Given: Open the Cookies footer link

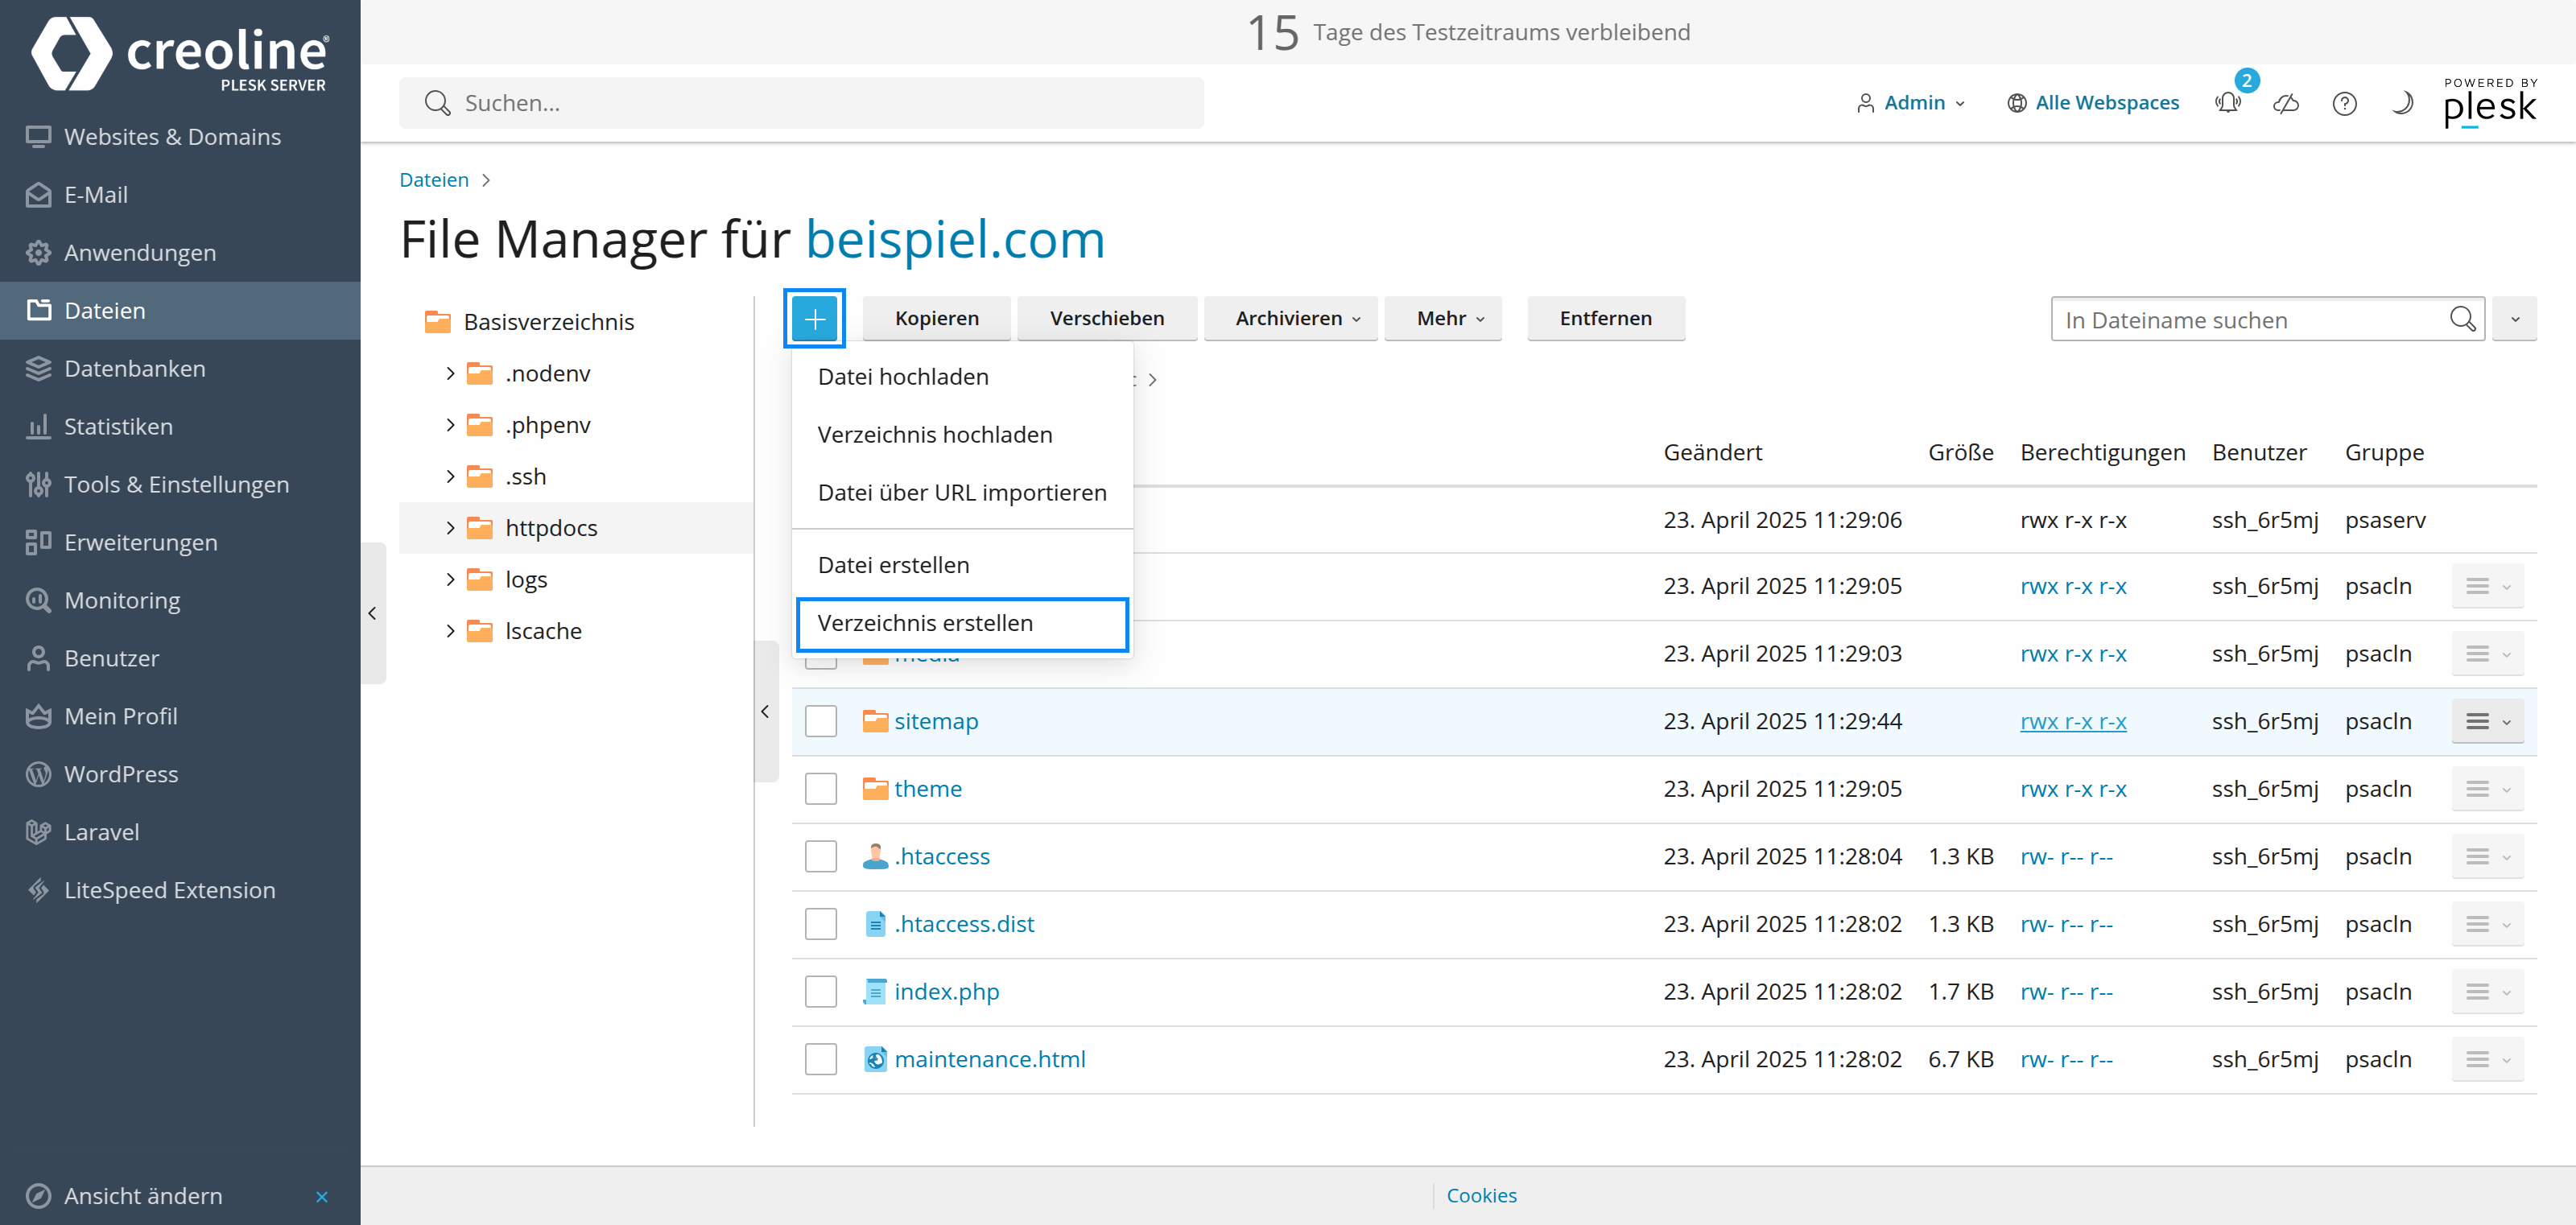Looking at the screenshot, I should 1481,1196.
